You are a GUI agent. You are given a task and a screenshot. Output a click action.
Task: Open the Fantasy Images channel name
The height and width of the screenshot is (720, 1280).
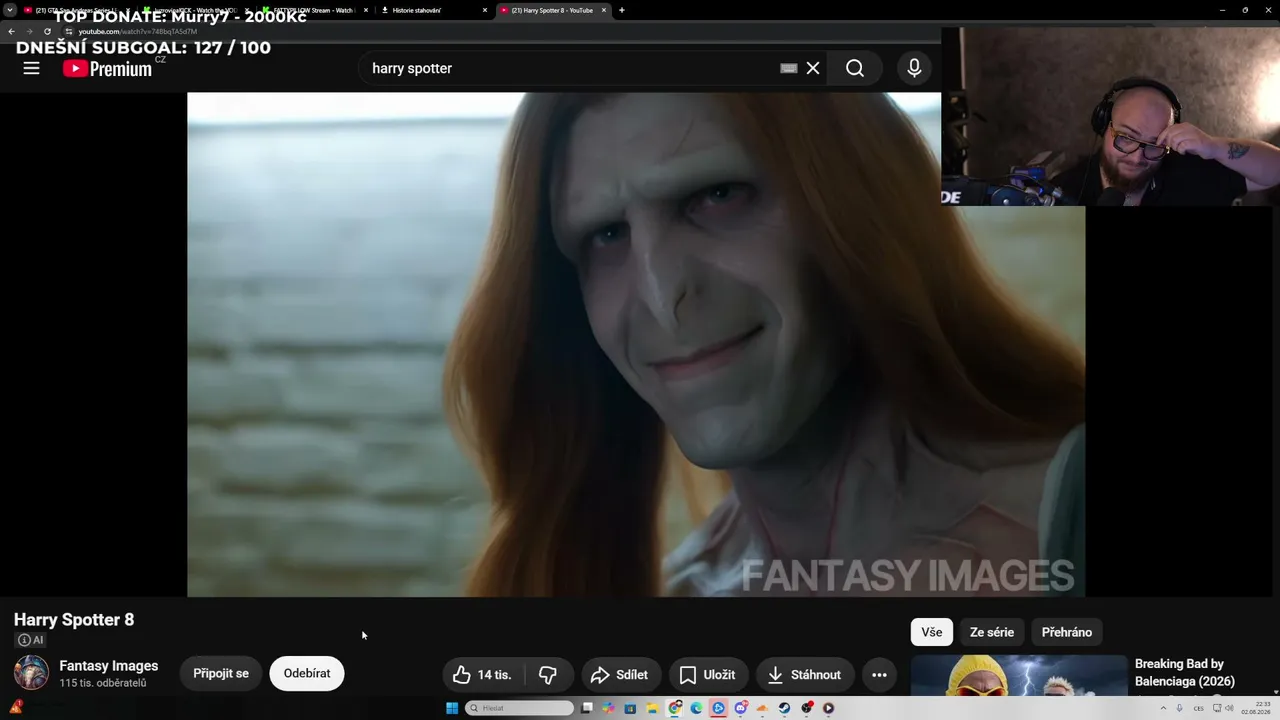(x=108, y=666)
